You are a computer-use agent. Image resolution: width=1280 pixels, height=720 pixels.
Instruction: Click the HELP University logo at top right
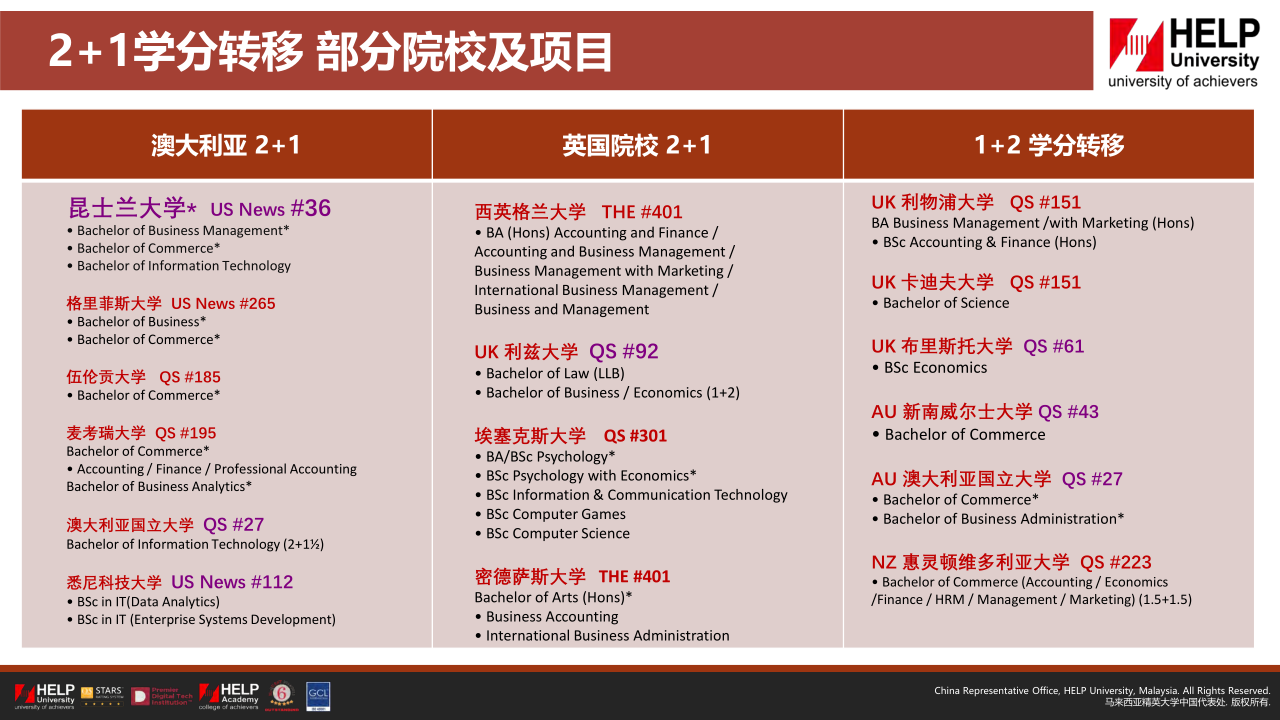tap(1183, 53)
